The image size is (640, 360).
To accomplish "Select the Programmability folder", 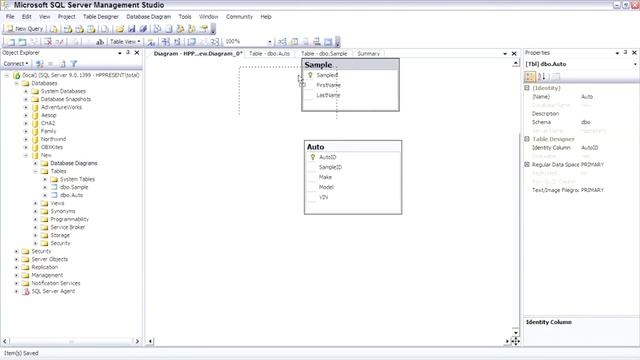I will 69,219.
